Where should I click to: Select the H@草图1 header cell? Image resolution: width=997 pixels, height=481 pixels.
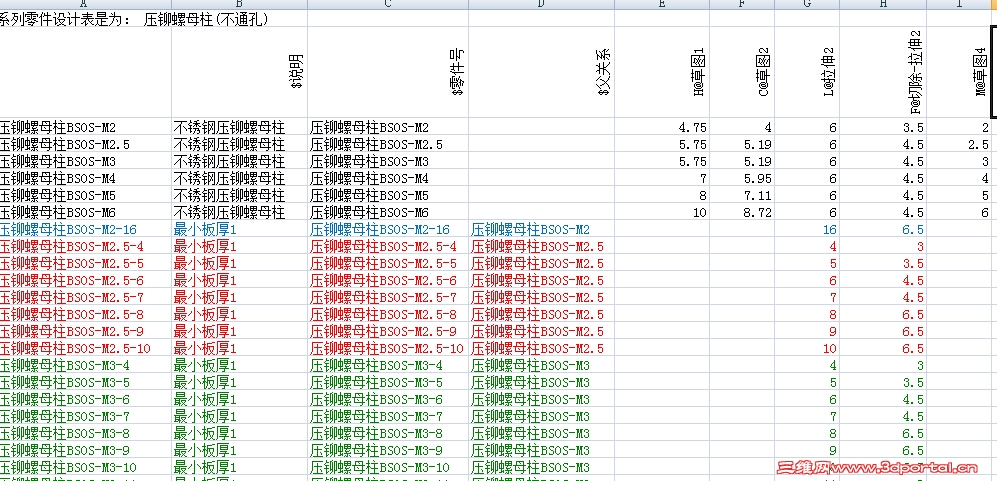(662, 71)
